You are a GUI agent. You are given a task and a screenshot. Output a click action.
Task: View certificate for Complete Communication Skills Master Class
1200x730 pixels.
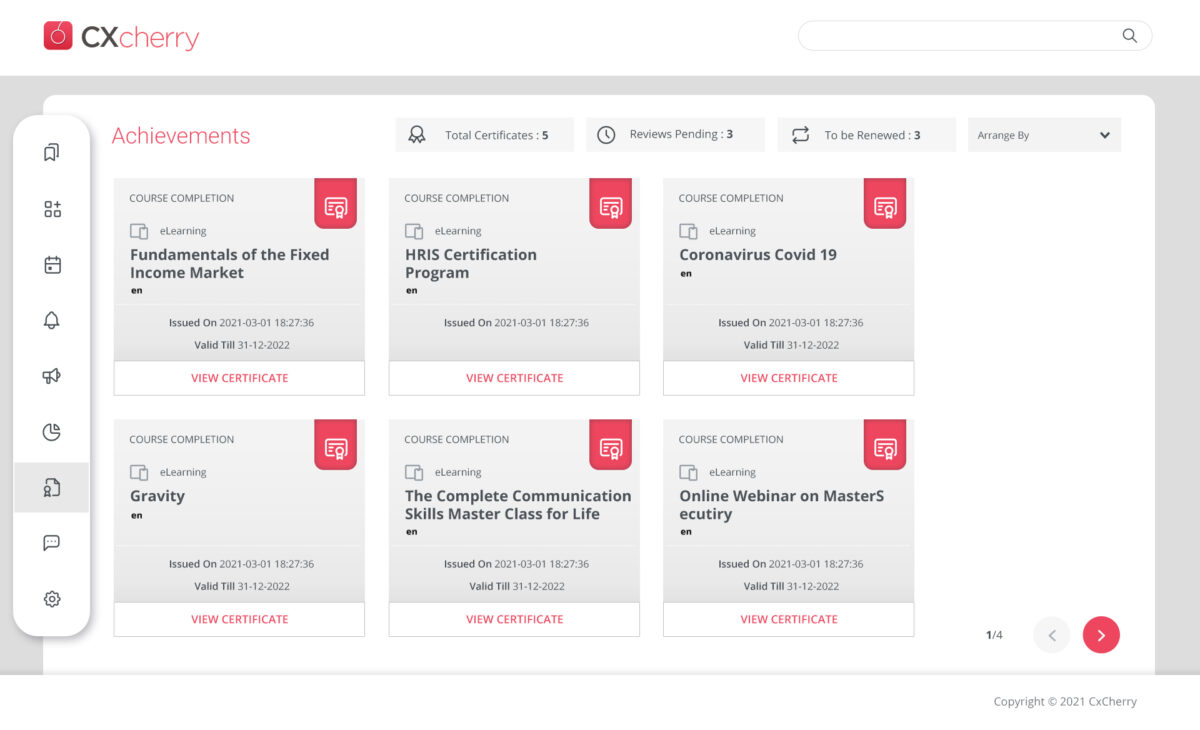click(514, 619)
